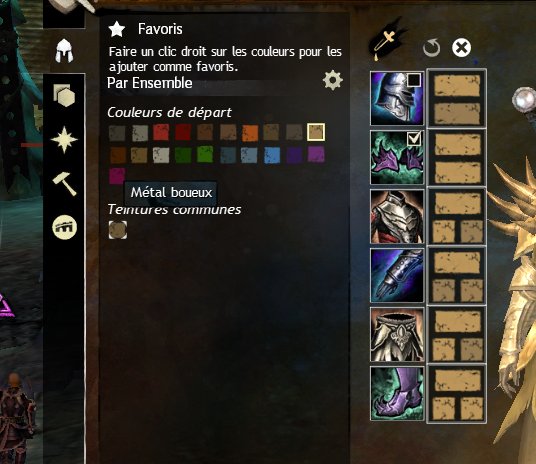Choose the bright green dye swatch
This screenshot has height=464, width=536.
coord(205,155)
